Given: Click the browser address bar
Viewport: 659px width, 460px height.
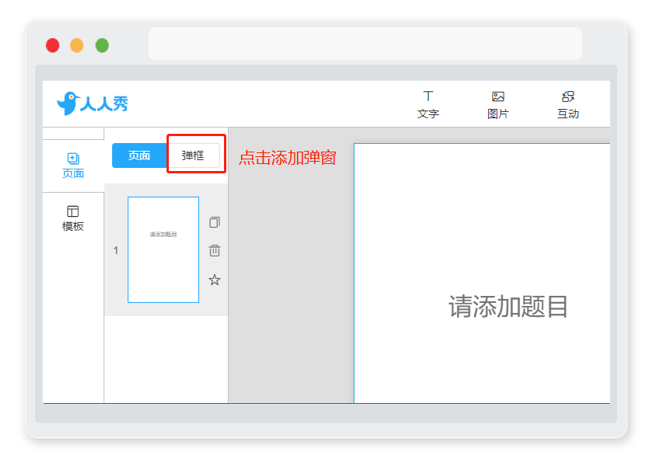Looking at the screenshot, I should pos(365,44).
